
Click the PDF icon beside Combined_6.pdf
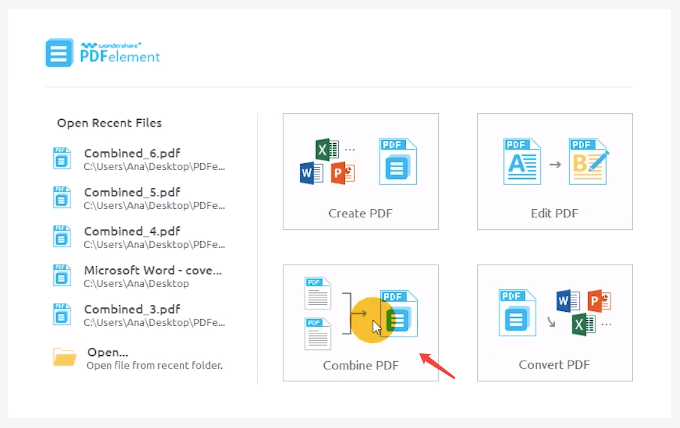tap(62, 159)
